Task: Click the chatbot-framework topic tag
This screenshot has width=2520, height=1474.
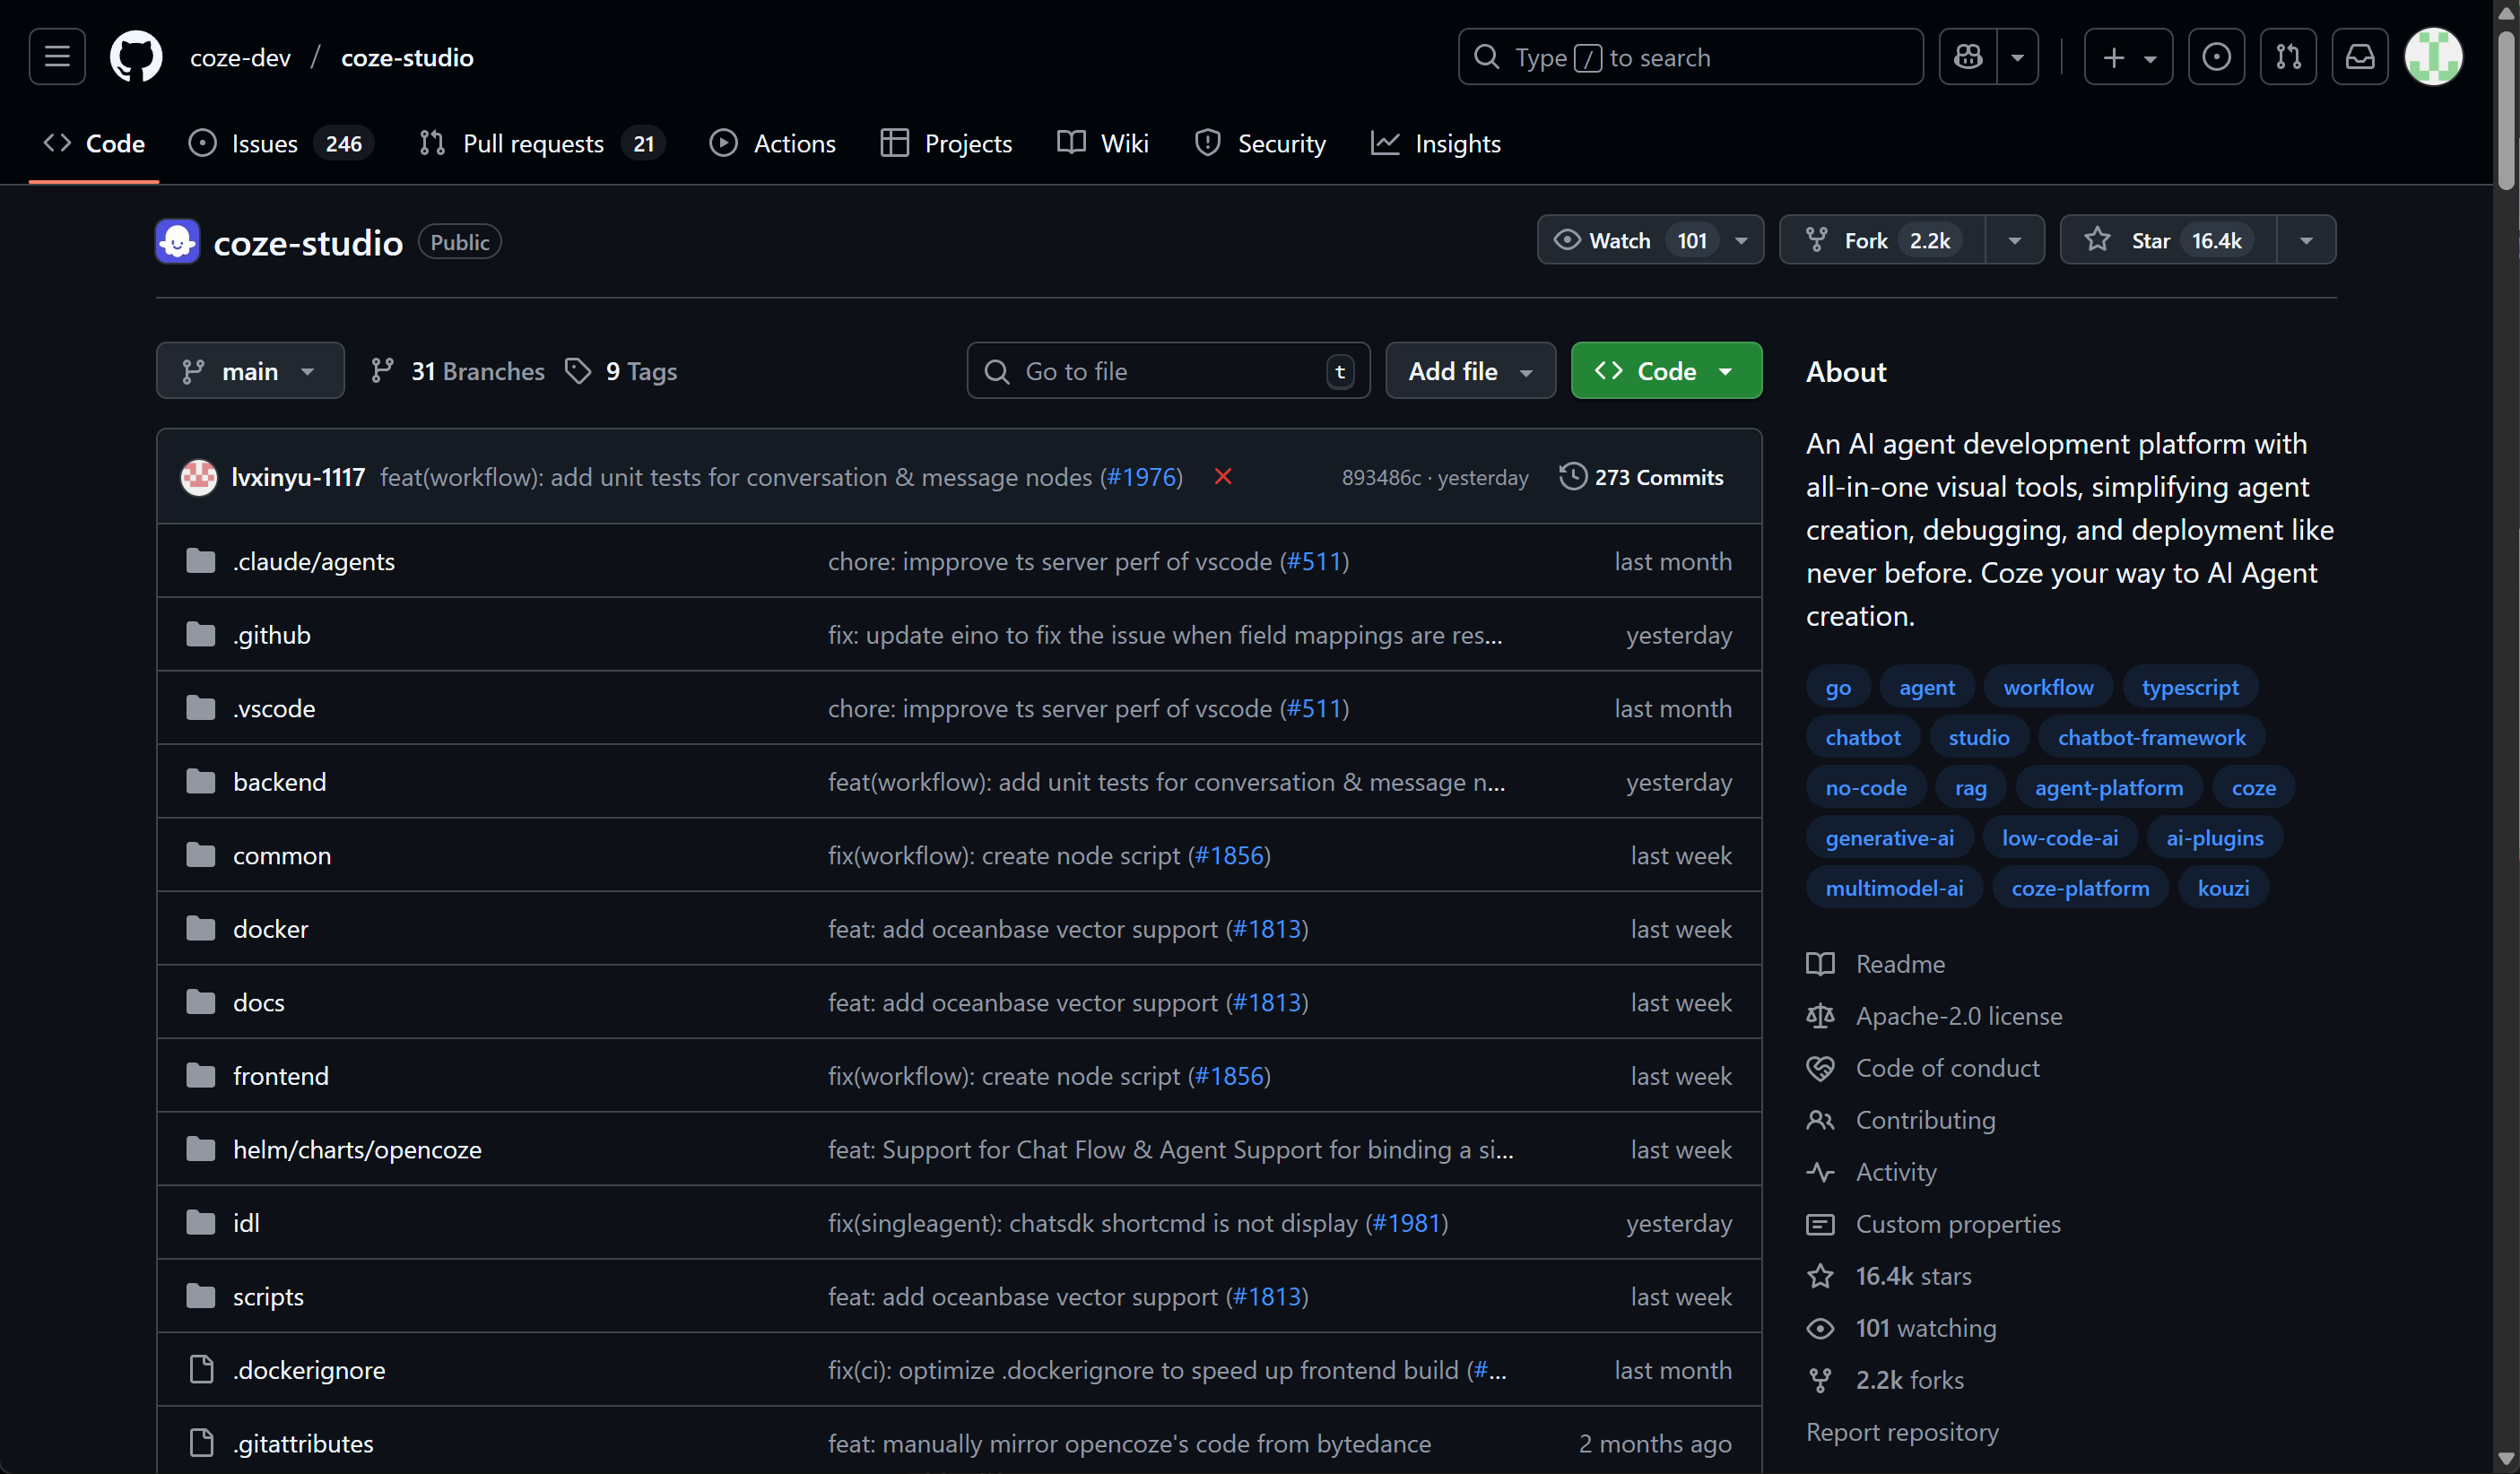Action: (2152, 737)
